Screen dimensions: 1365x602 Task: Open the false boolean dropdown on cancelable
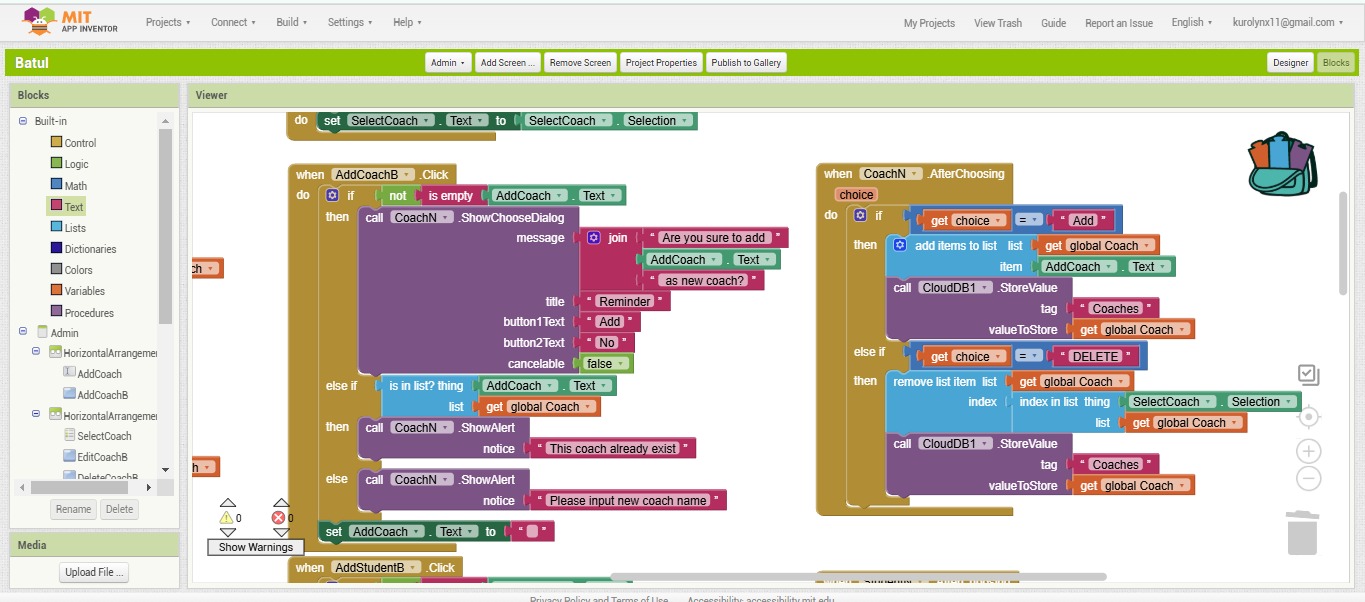[607, 364]
